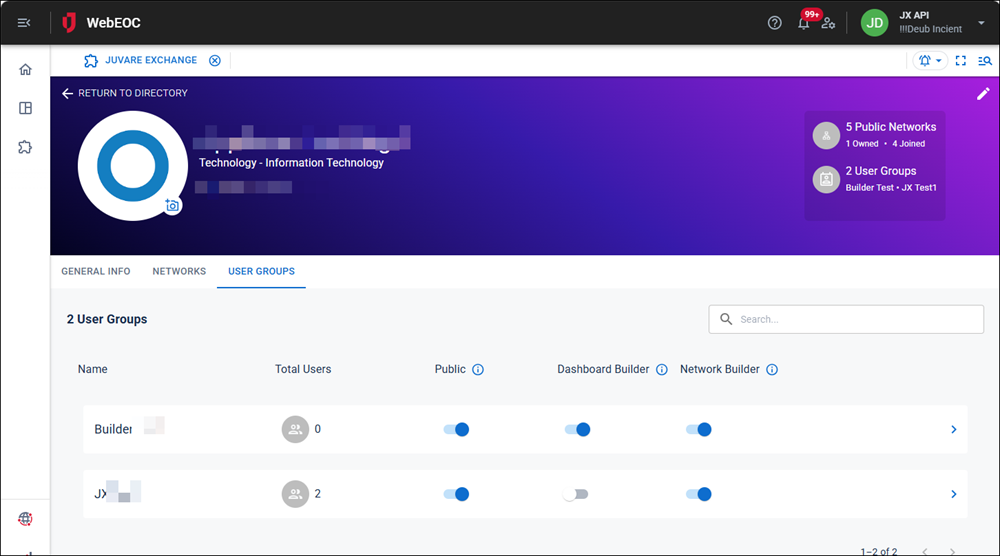The height and width of the screenshot is (556, 1000).
Task: Open notifications bell with 99+ badge
Action: tap(805, 21)
